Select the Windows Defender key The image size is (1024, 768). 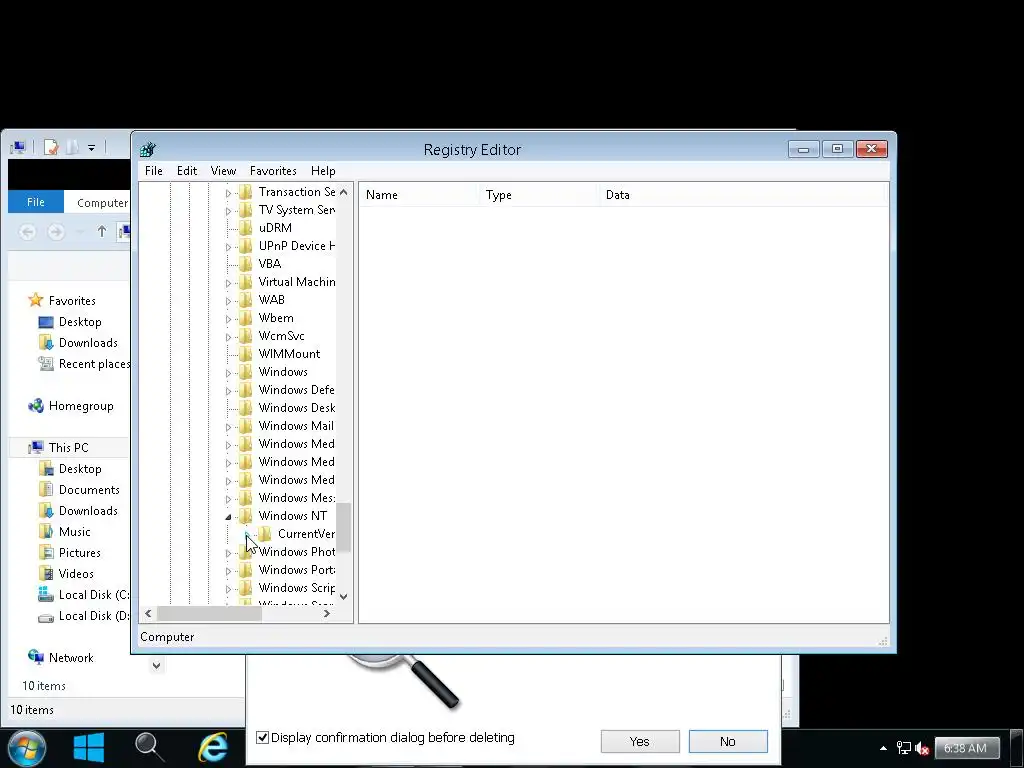(296, 390)
